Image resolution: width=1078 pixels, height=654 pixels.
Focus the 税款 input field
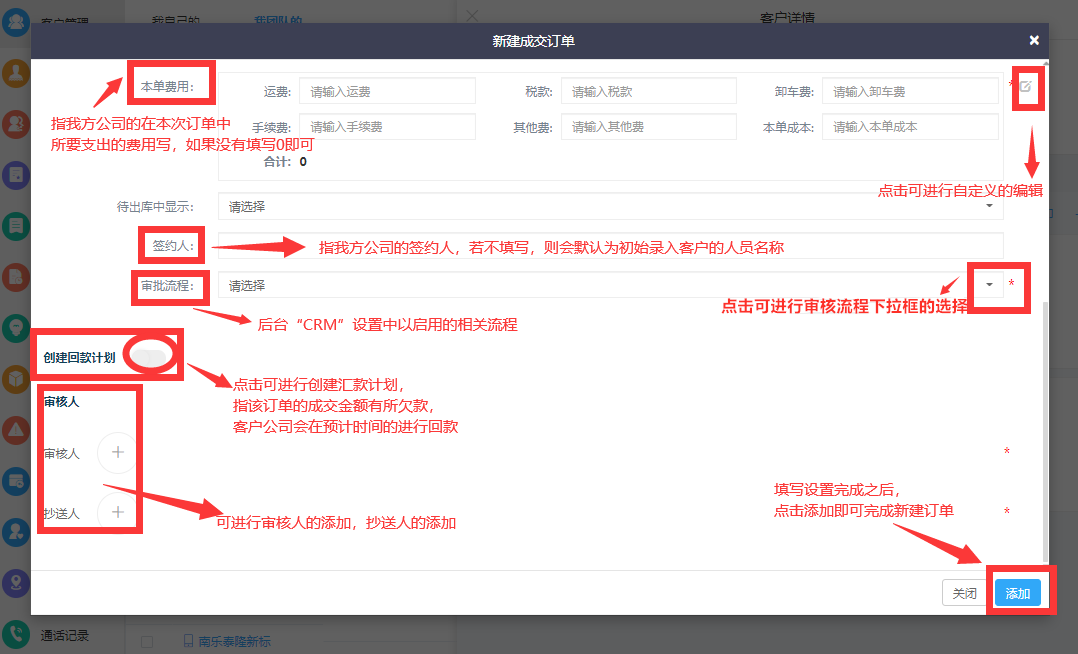coord(649,91)
